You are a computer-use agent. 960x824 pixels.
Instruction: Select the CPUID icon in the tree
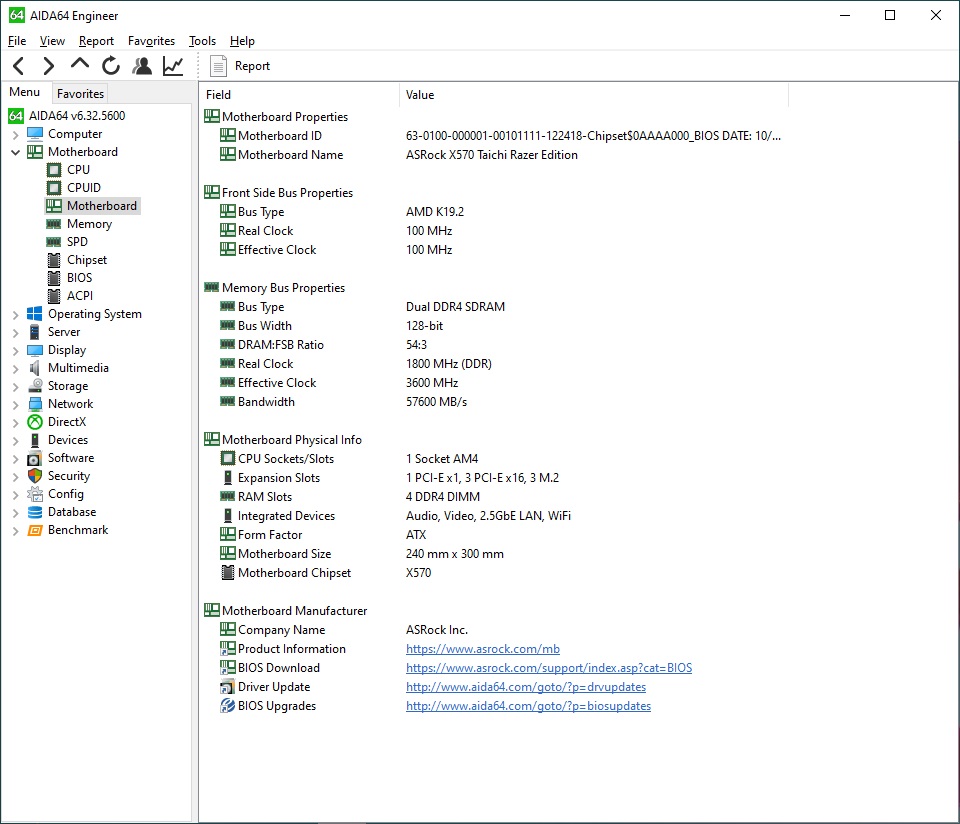[x=54, y=188]
